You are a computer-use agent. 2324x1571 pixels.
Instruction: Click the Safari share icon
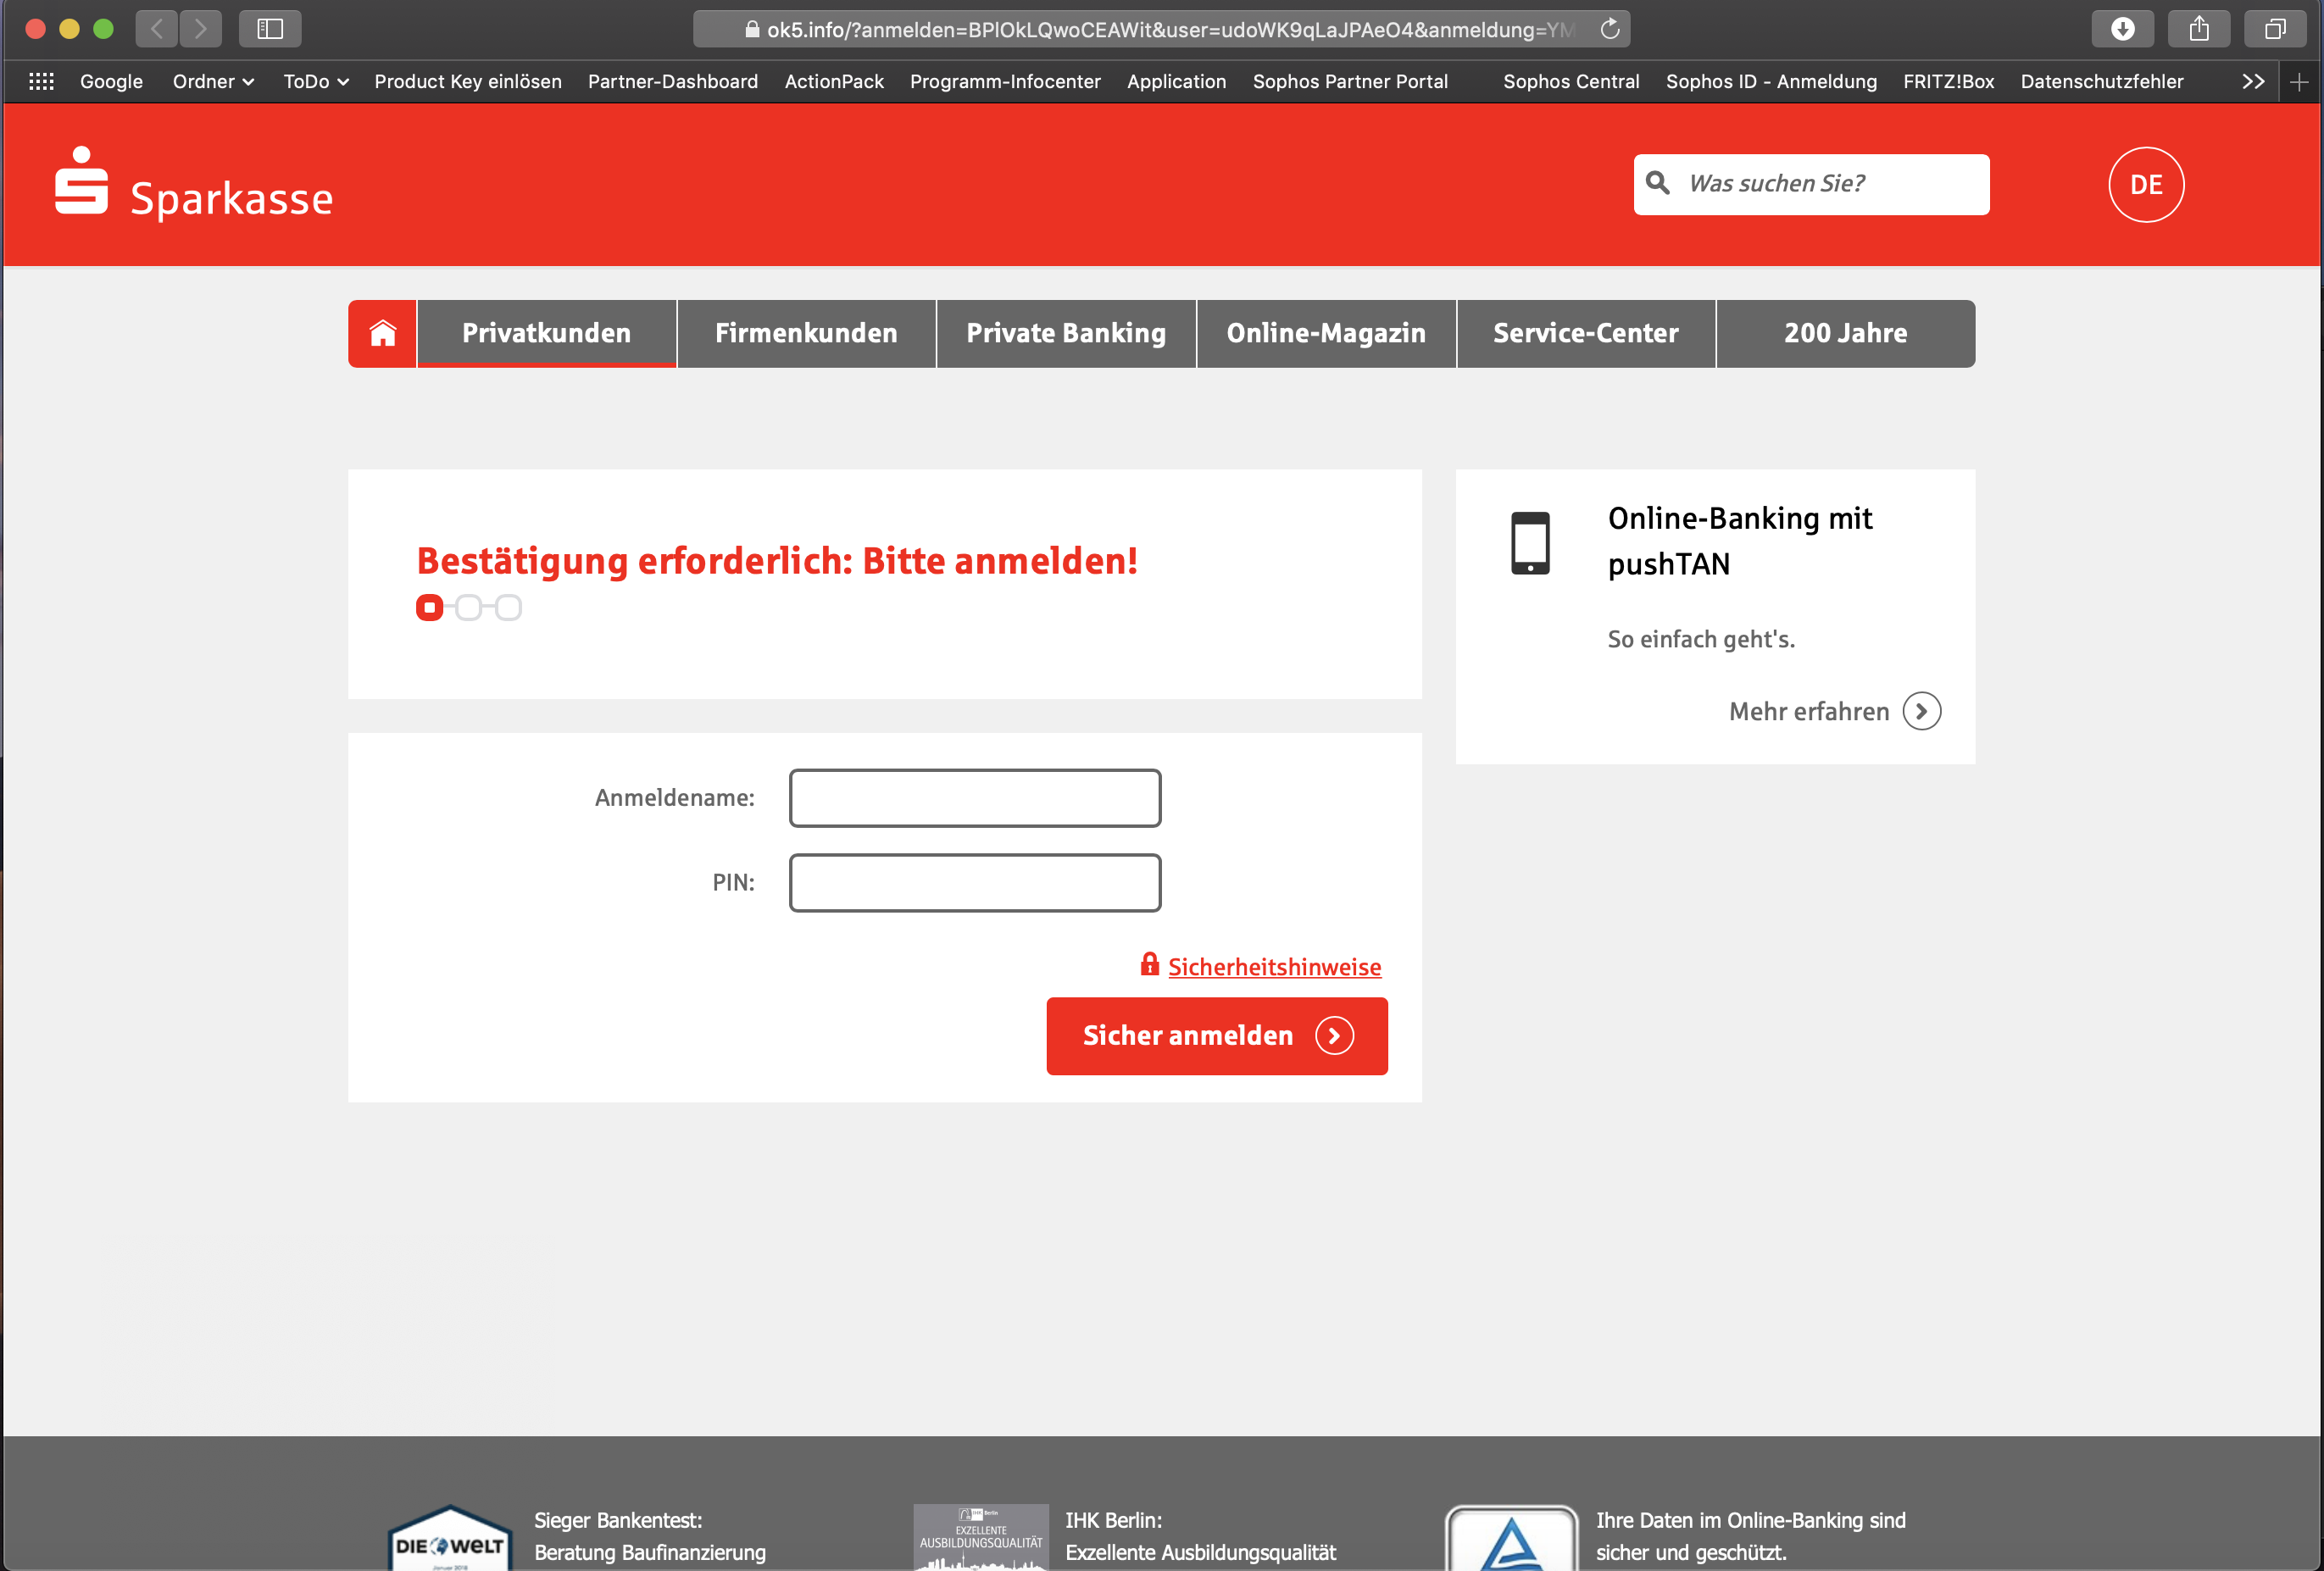[2198, 29]
